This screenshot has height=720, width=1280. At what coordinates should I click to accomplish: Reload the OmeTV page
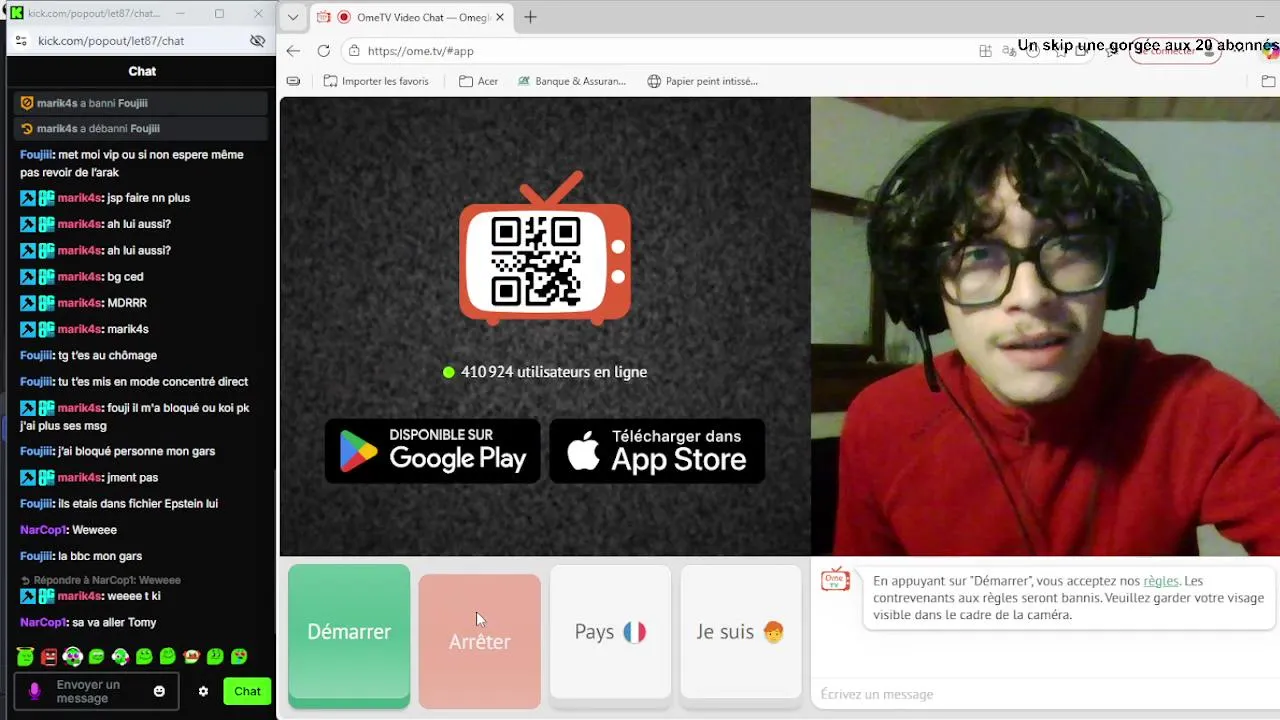324,51
